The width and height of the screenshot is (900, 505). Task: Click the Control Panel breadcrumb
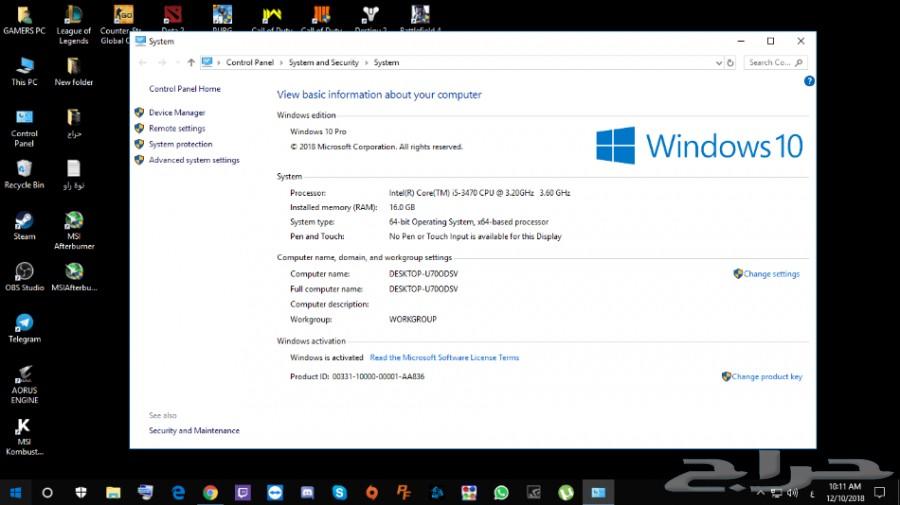(x=250, y=63)
